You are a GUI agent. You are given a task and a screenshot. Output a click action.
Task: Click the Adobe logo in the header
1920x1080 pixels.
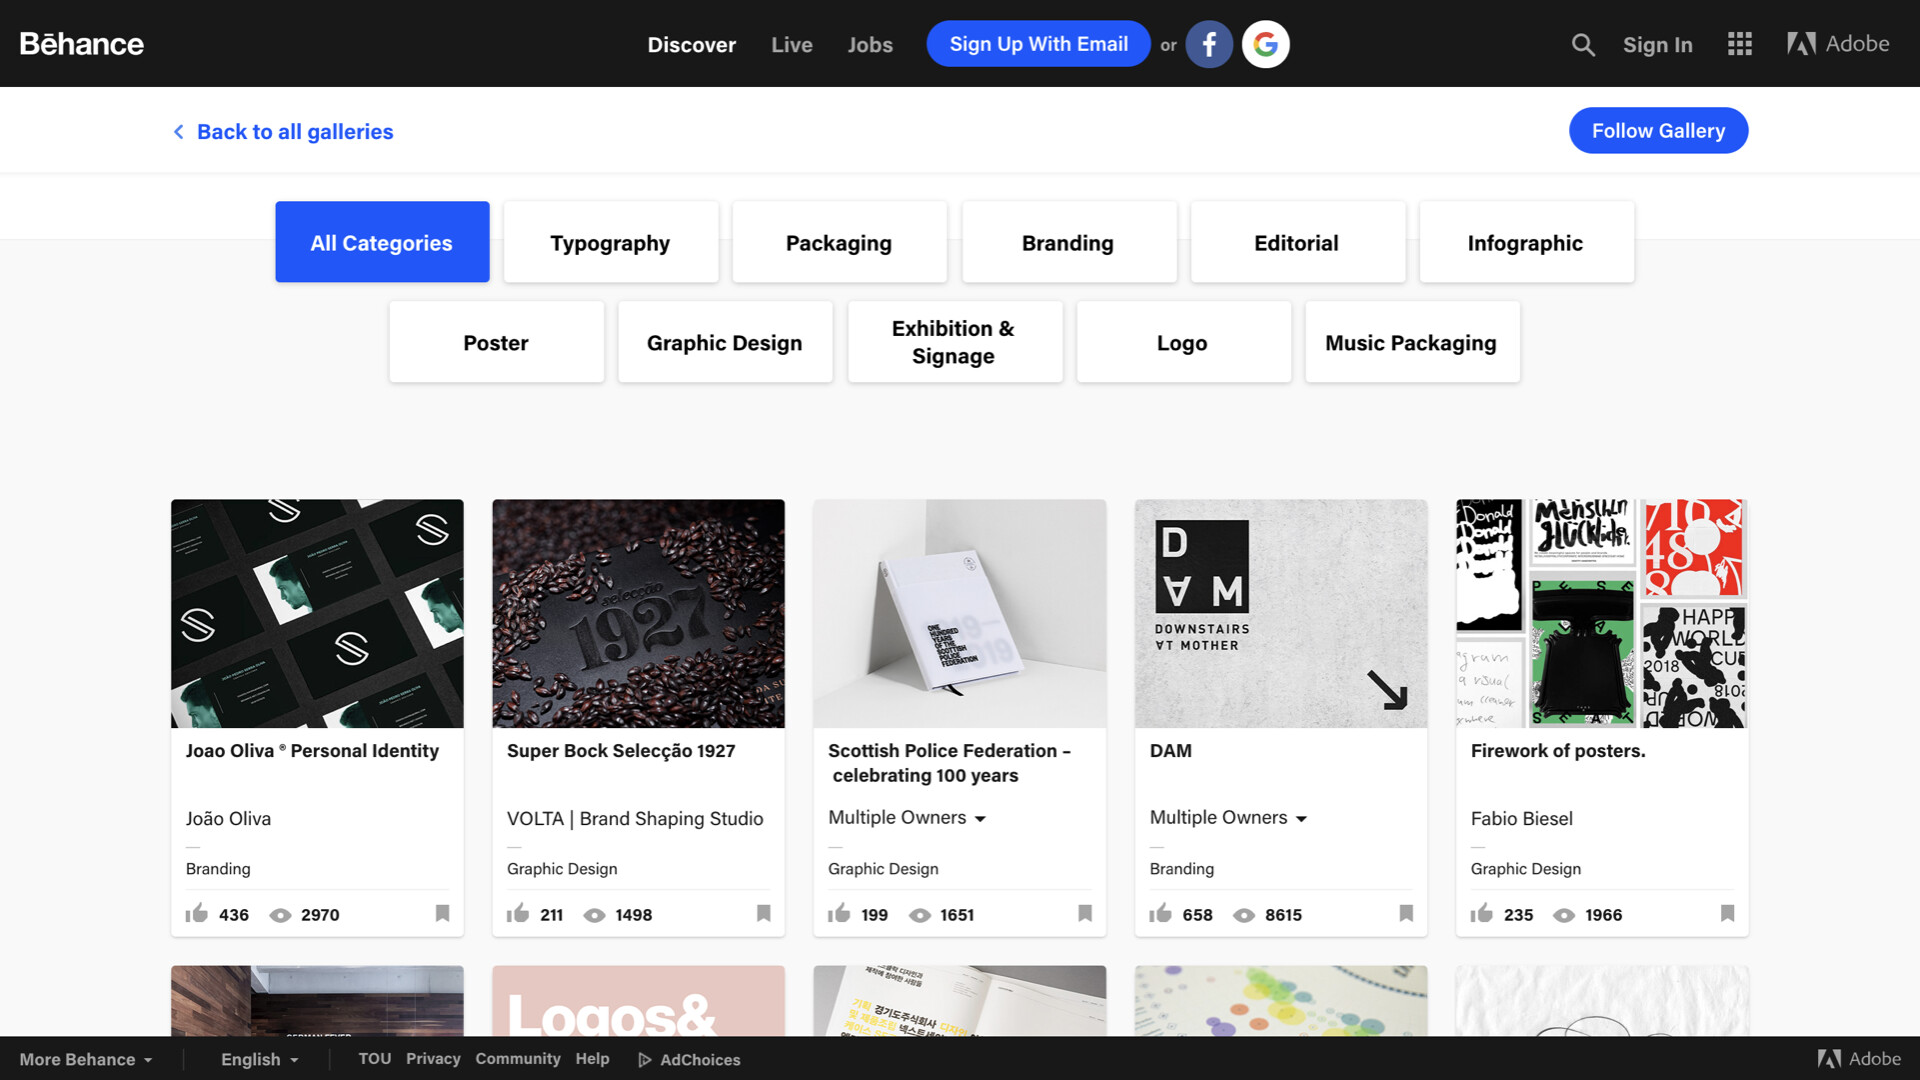(x=1838, y=44)
